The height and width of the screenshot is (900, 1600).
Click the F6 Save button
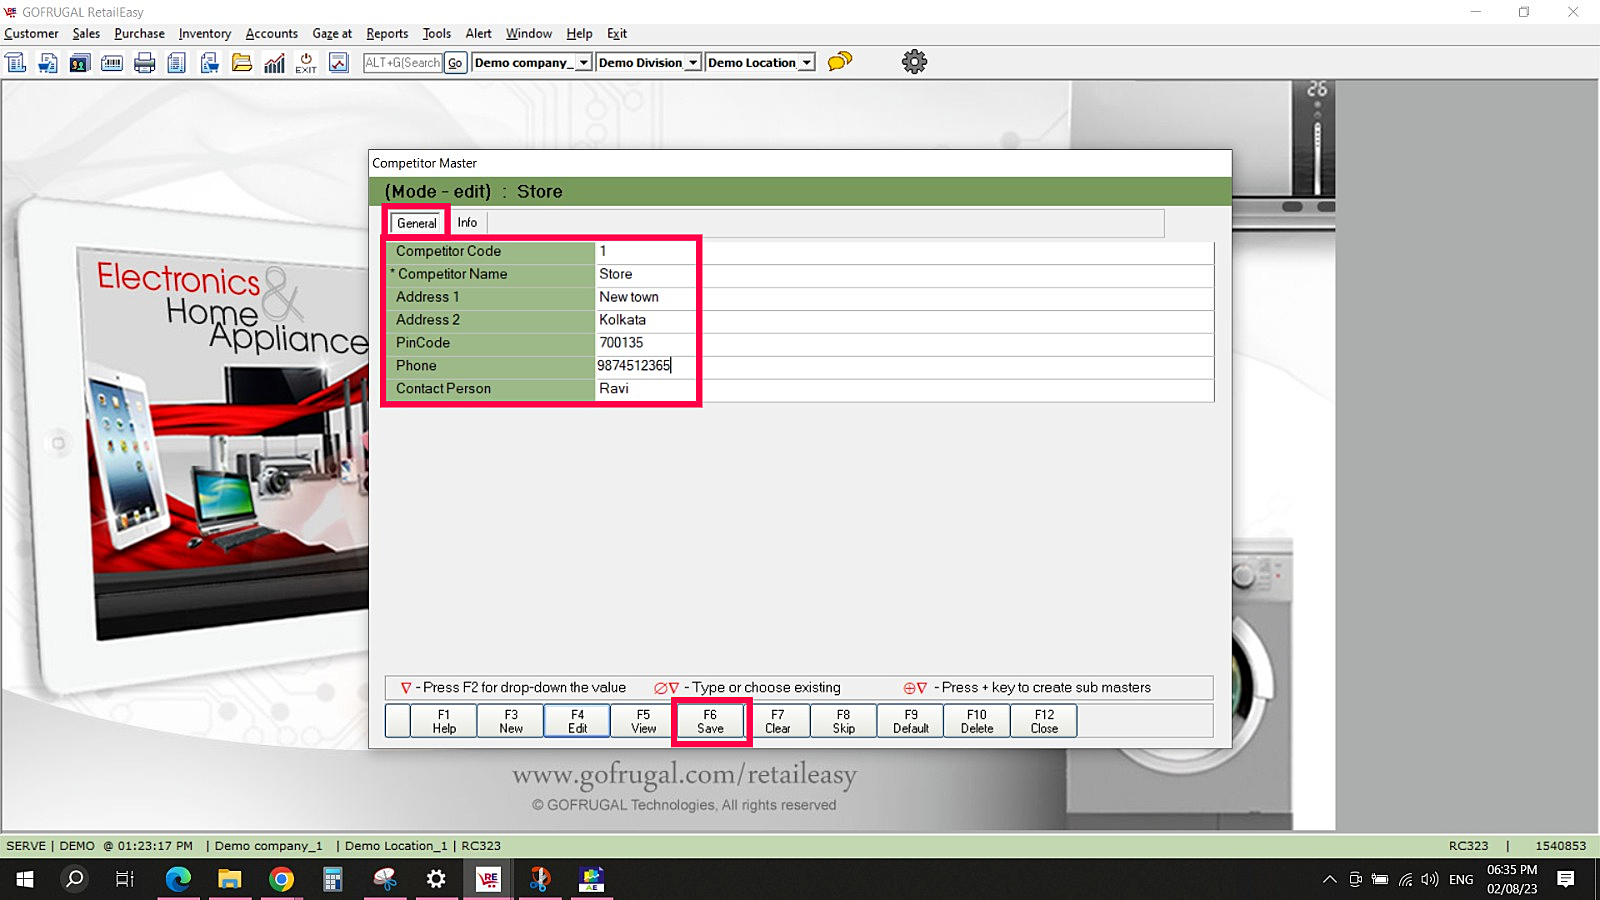click(x=710, y=721)
